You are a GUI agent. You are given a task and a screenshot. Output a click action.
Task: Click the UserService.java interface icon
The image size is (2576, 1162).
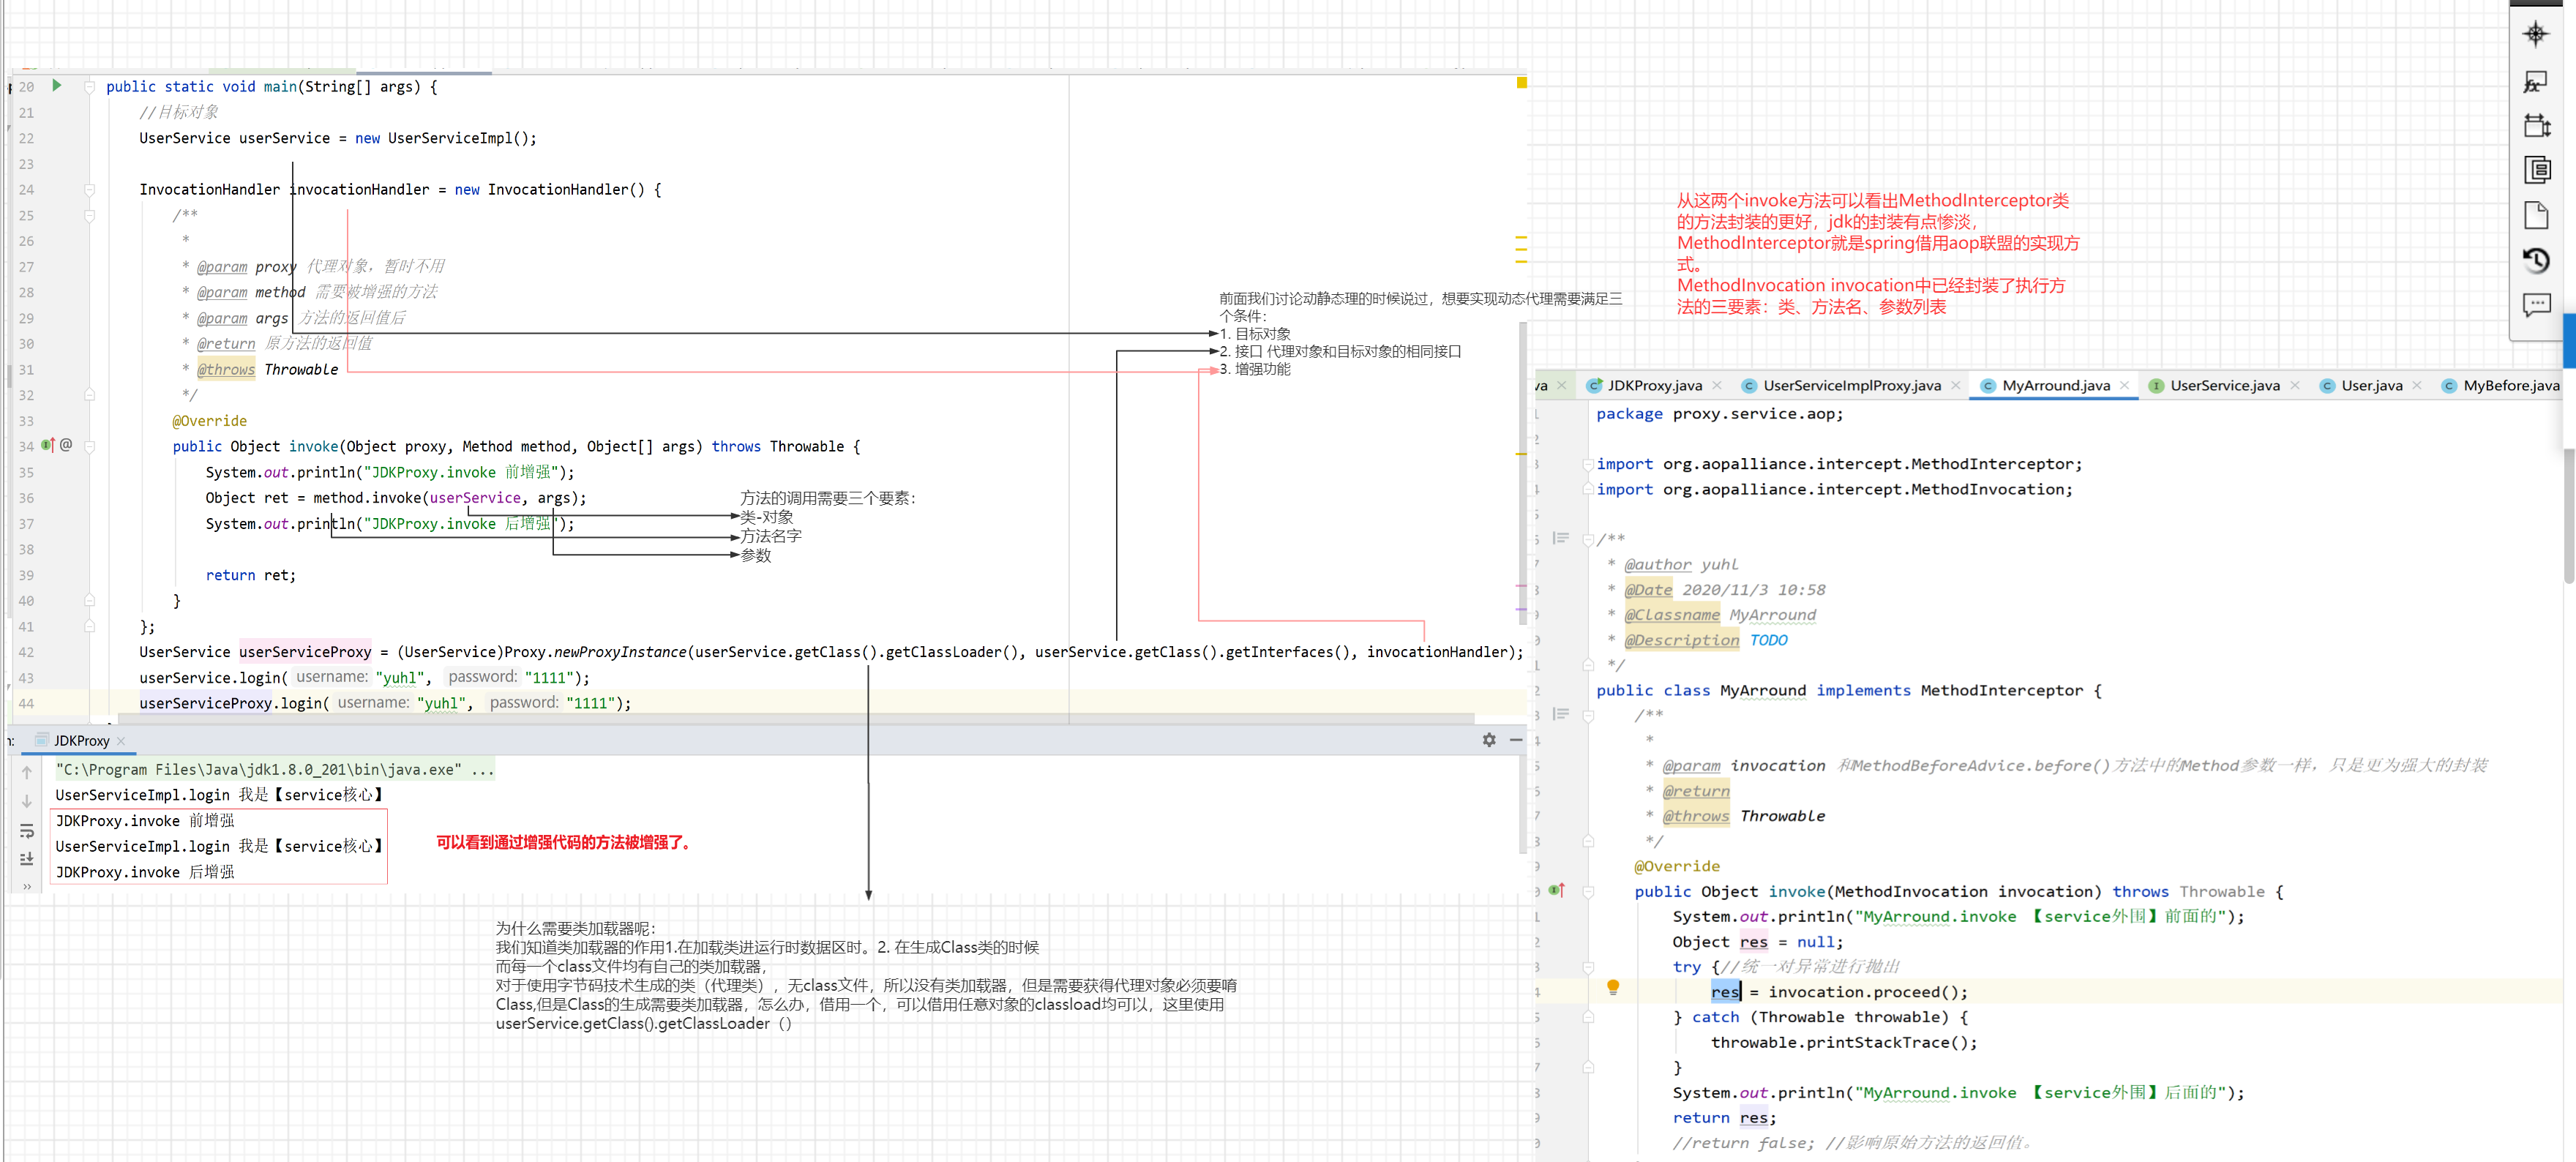coord(2157,386)
